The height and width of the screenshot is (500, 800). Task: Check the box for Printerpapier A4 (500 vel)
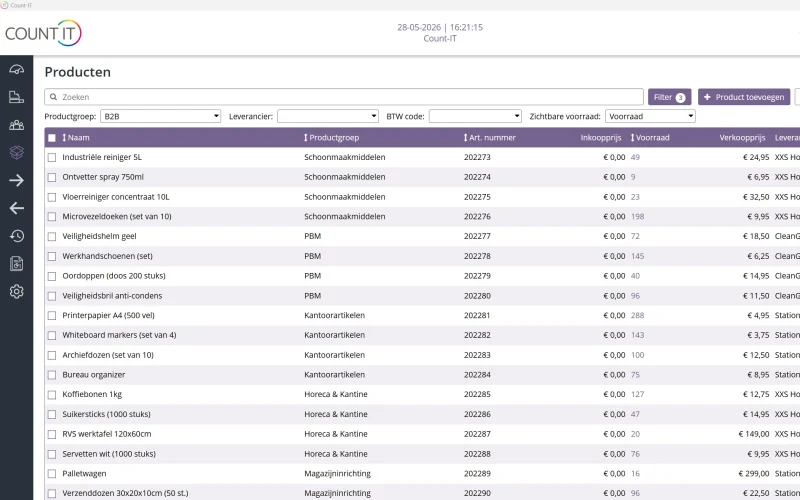(x=52, y=316)
